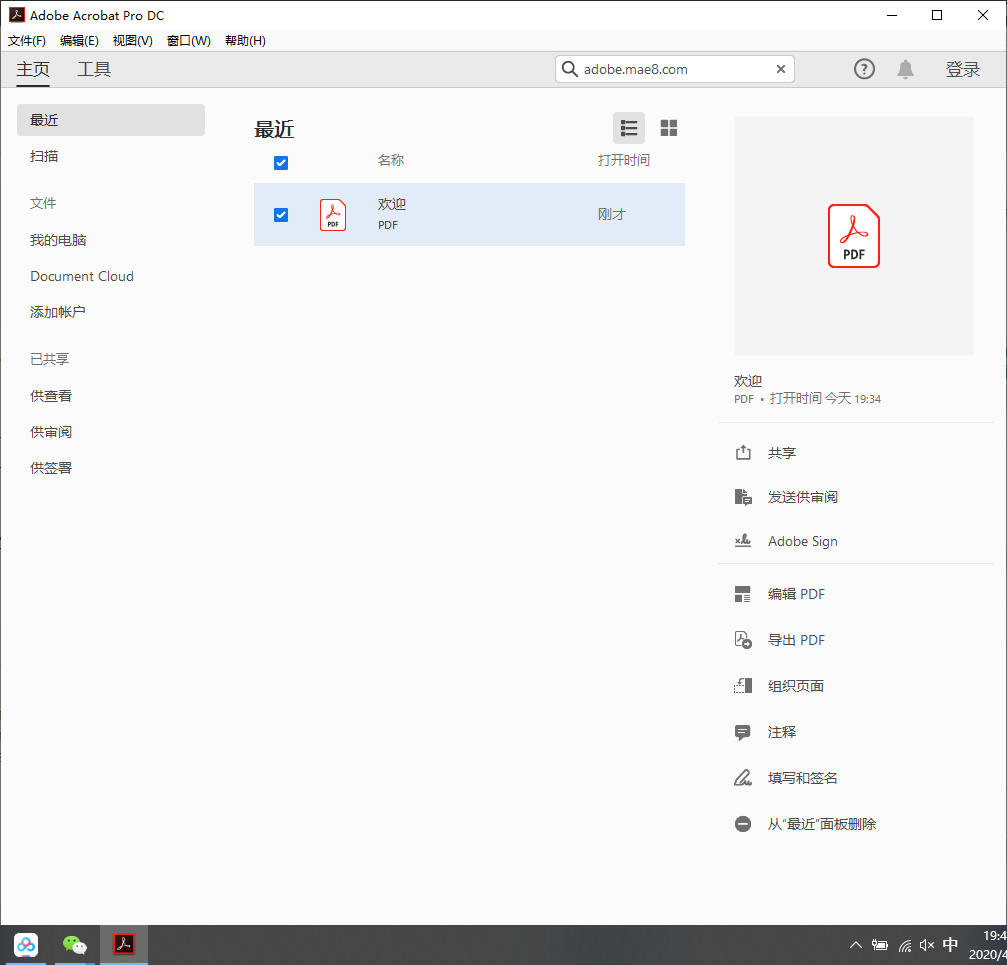This screenshot has width=1007, height=965.
Task: Open WeChat from the taskbar
Action: click(x=74, y=944)
